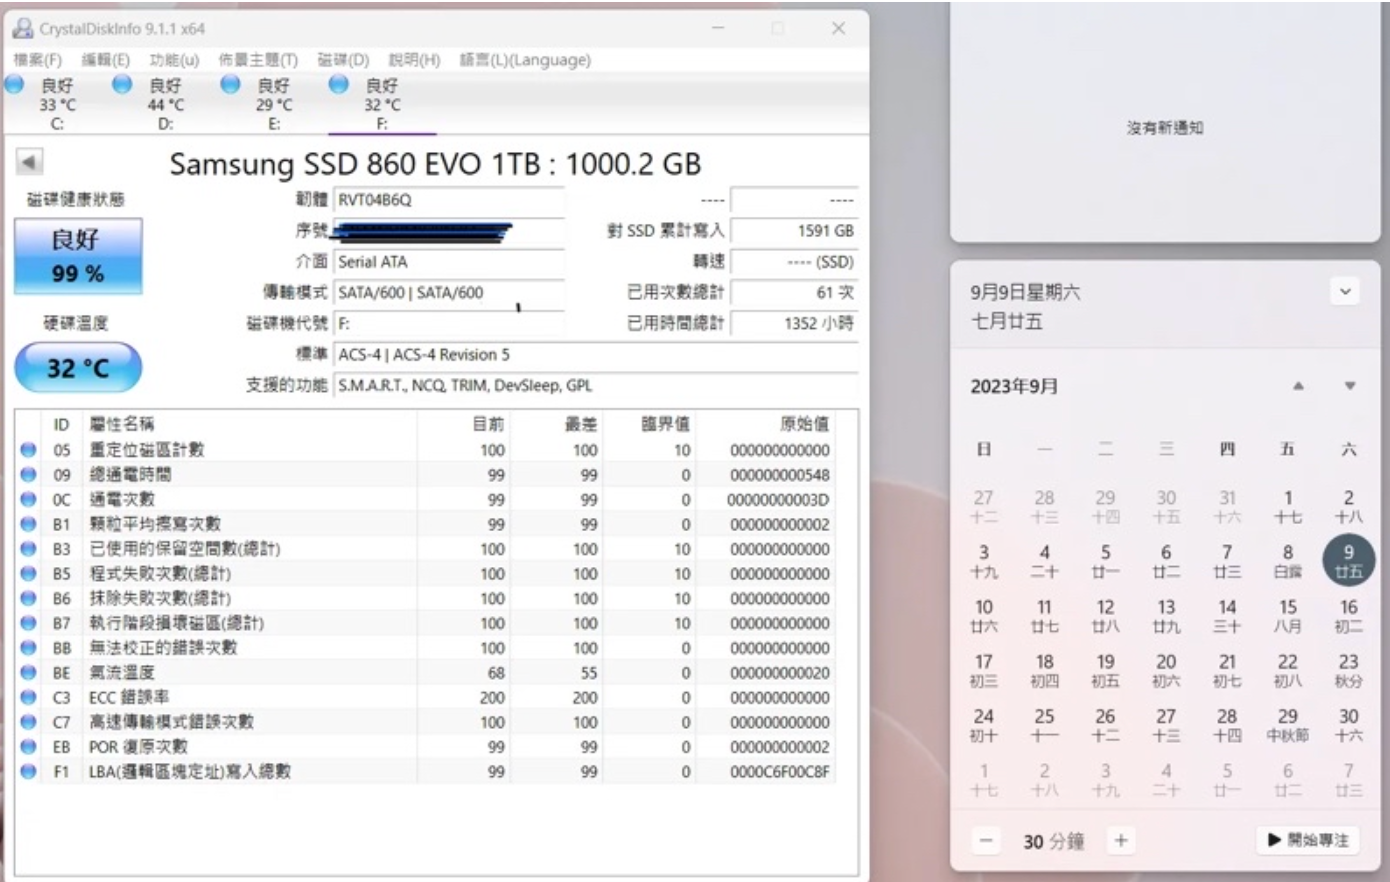The width and height of the screenshot is (1390, 882).
Task: Click the 原始值 column header
Action: [x=805, y=424]
